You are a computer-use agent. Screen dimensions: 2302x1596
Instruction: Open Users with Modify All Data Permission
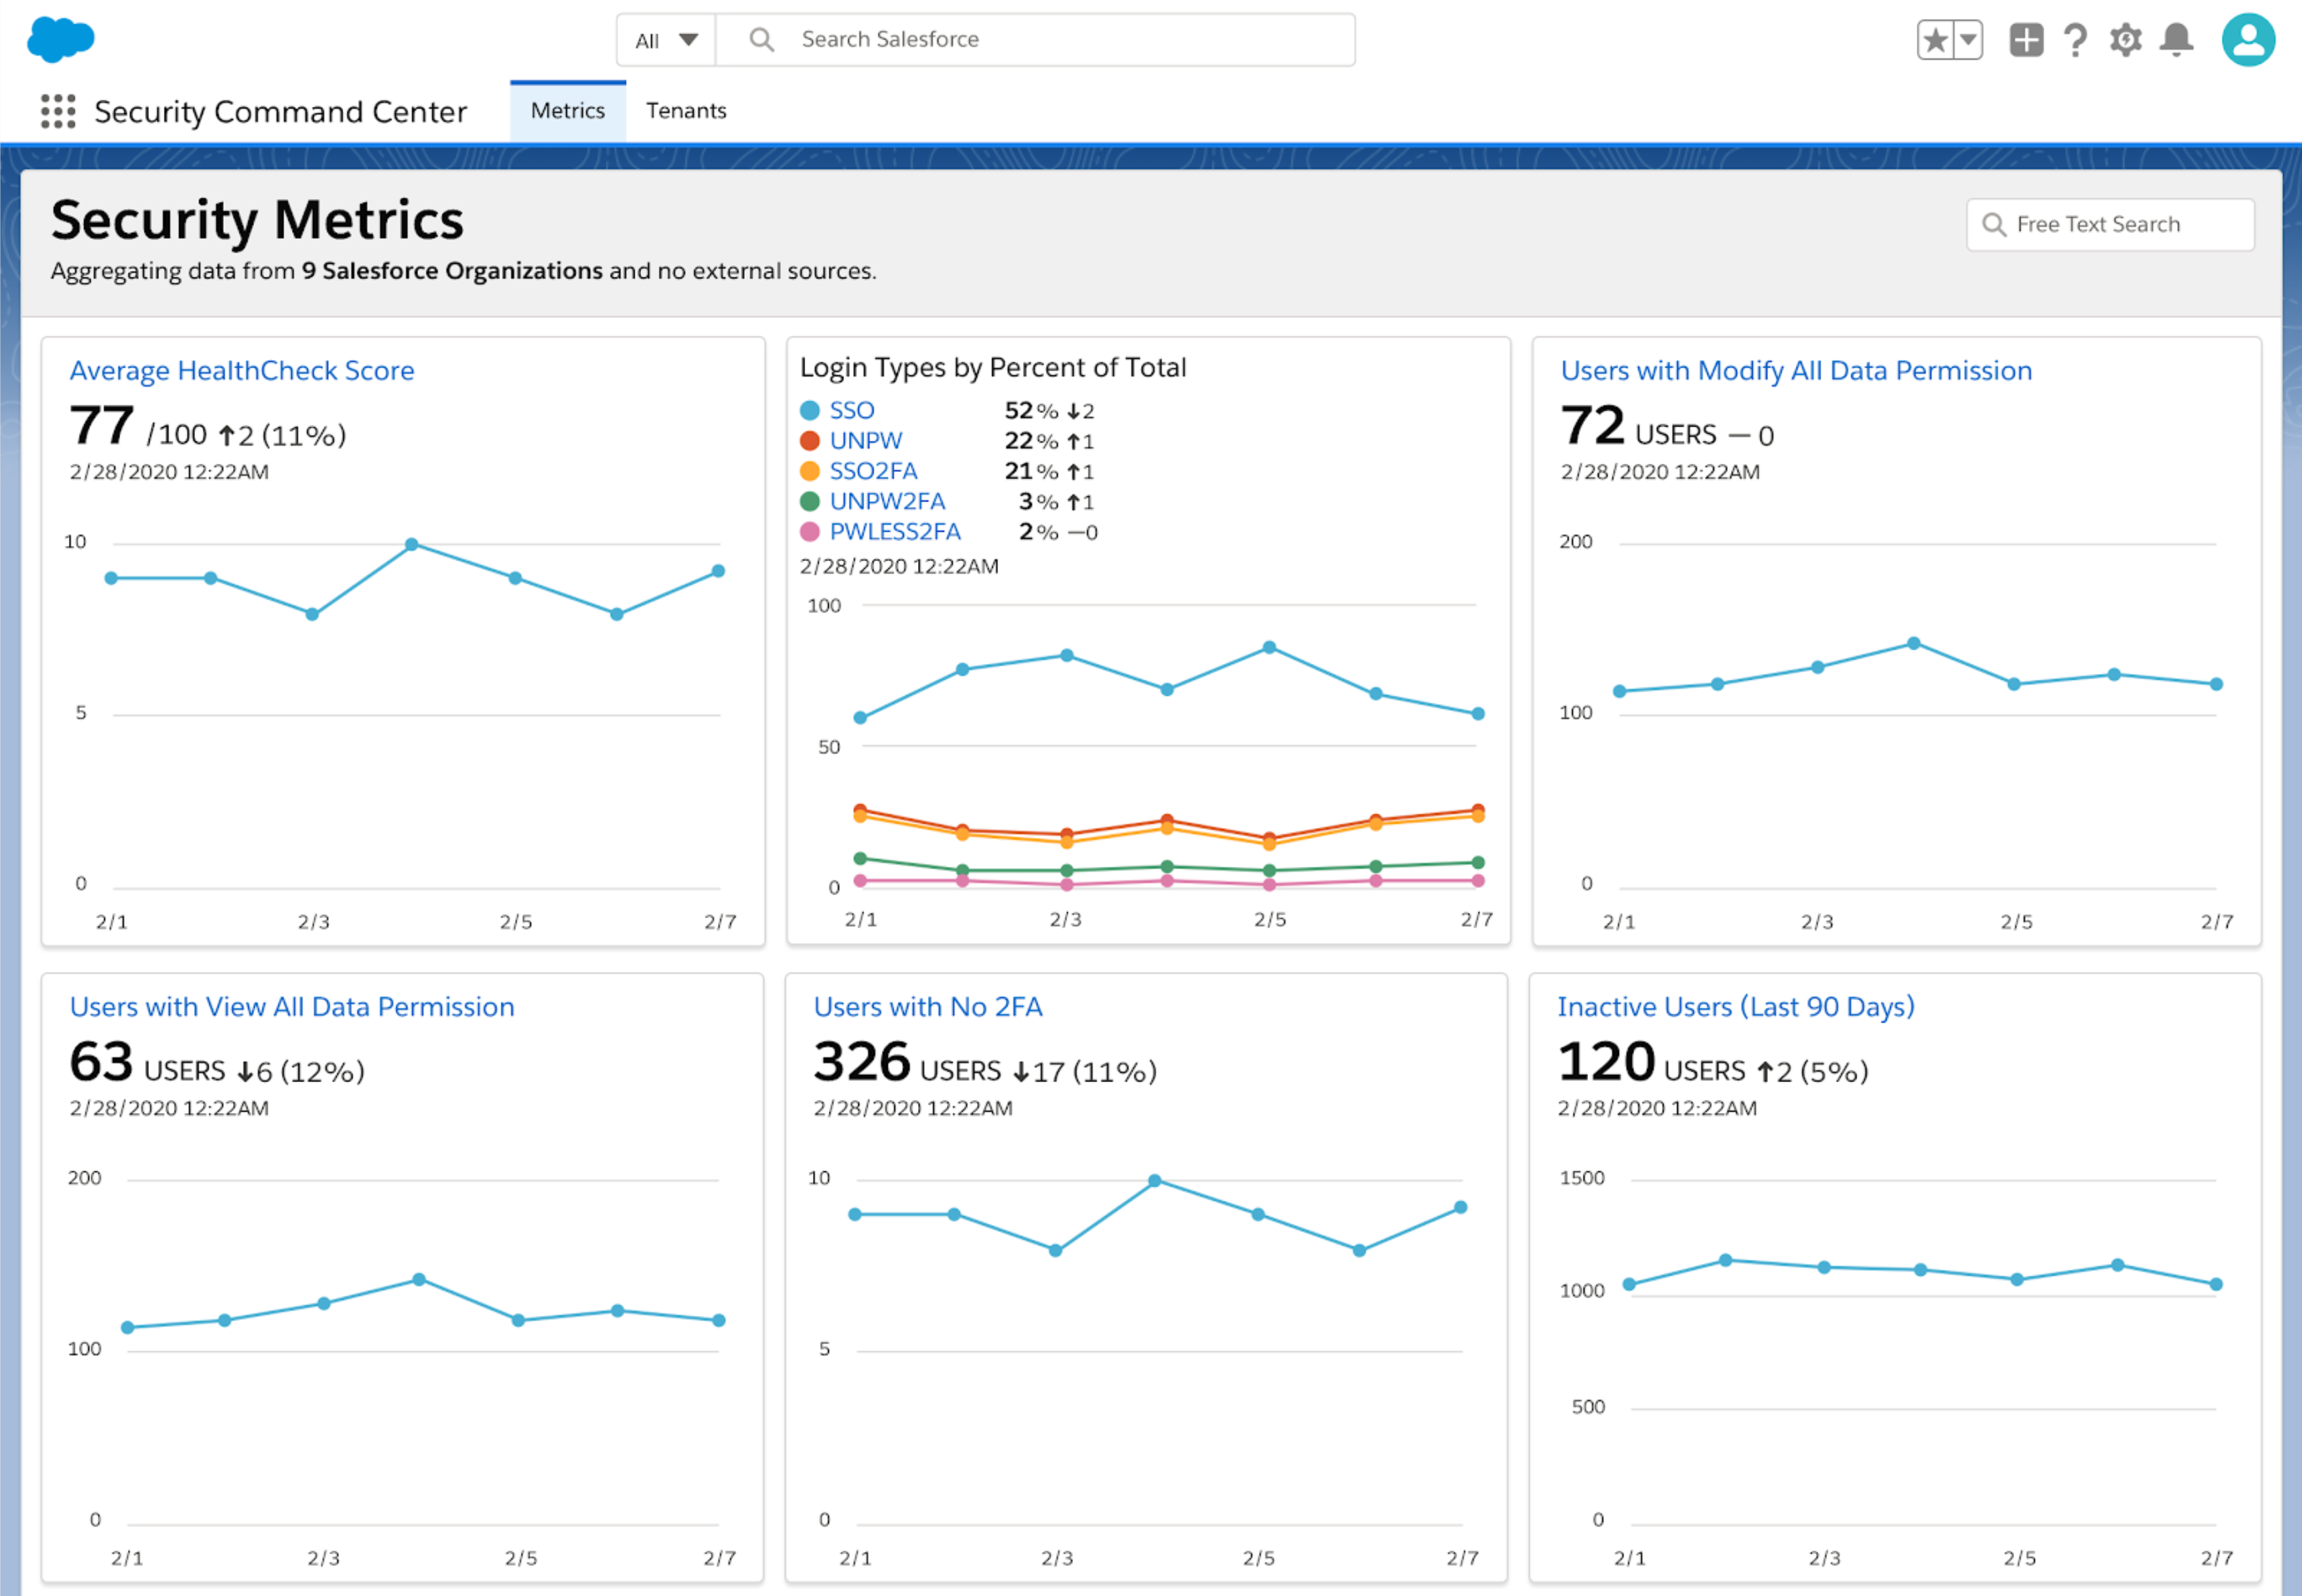click(x=1796, y=370)
